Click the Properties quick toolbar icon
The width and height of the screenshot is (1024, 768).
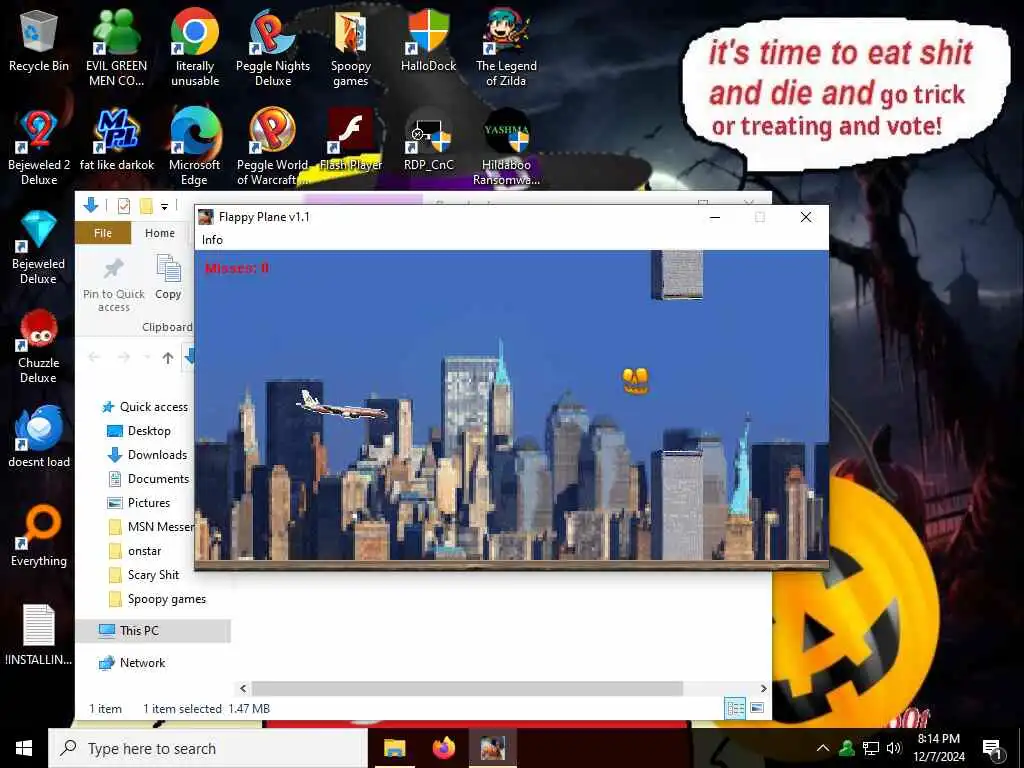[123, 206]
